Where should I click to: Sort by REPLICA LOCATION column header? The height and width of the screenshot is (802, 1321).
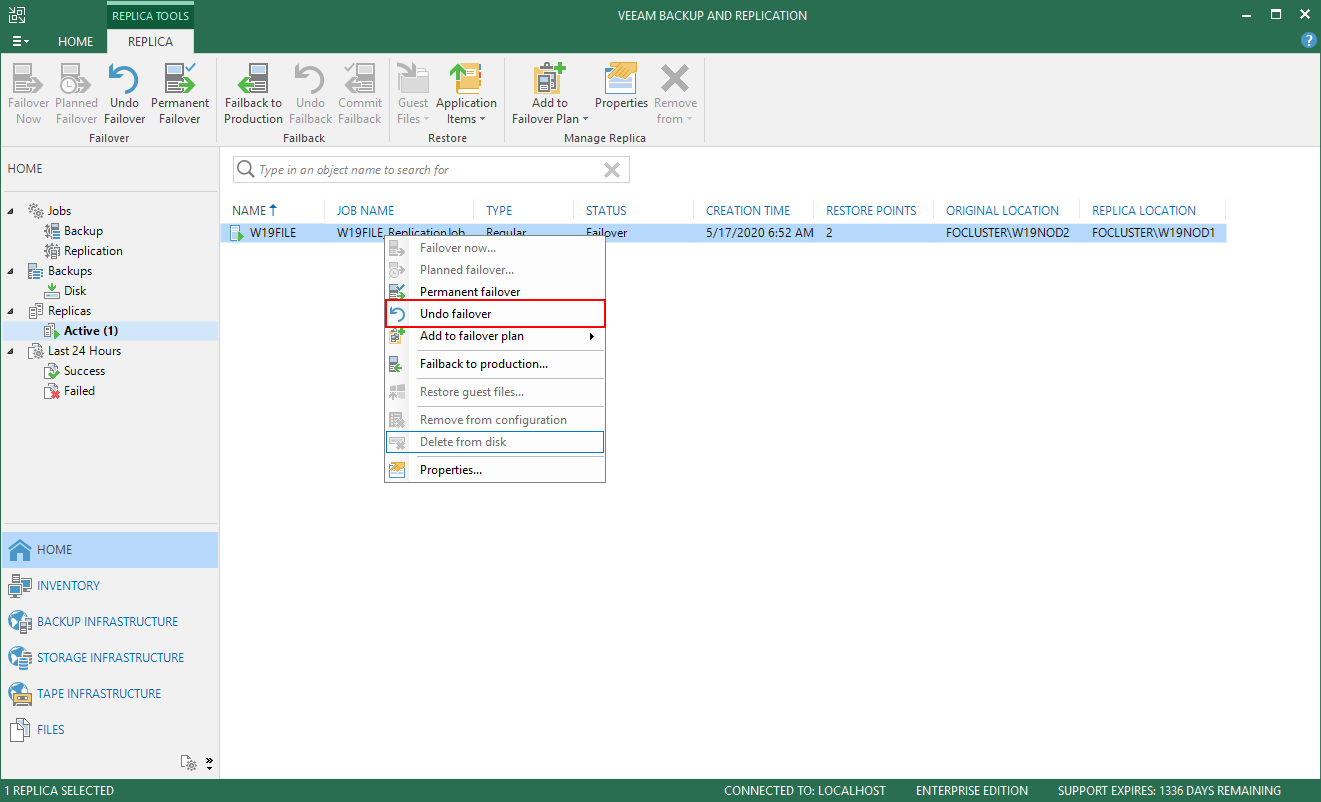click(x=1144, y=211)
